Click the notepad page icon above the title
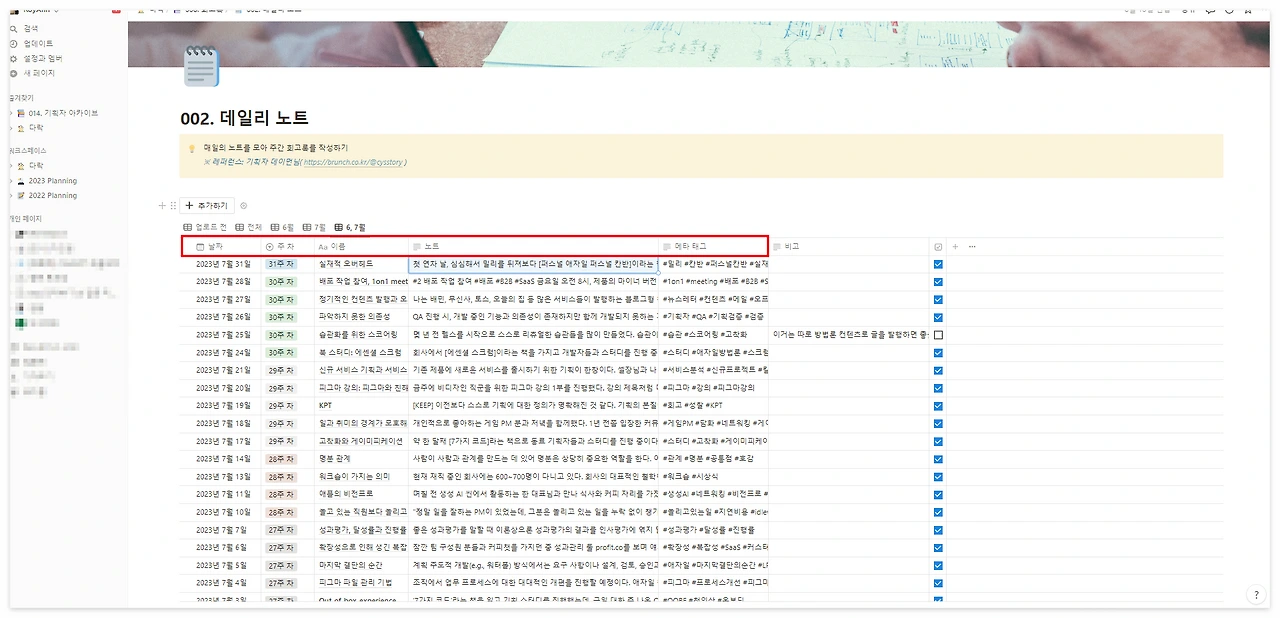 click(x=200, y=67)
